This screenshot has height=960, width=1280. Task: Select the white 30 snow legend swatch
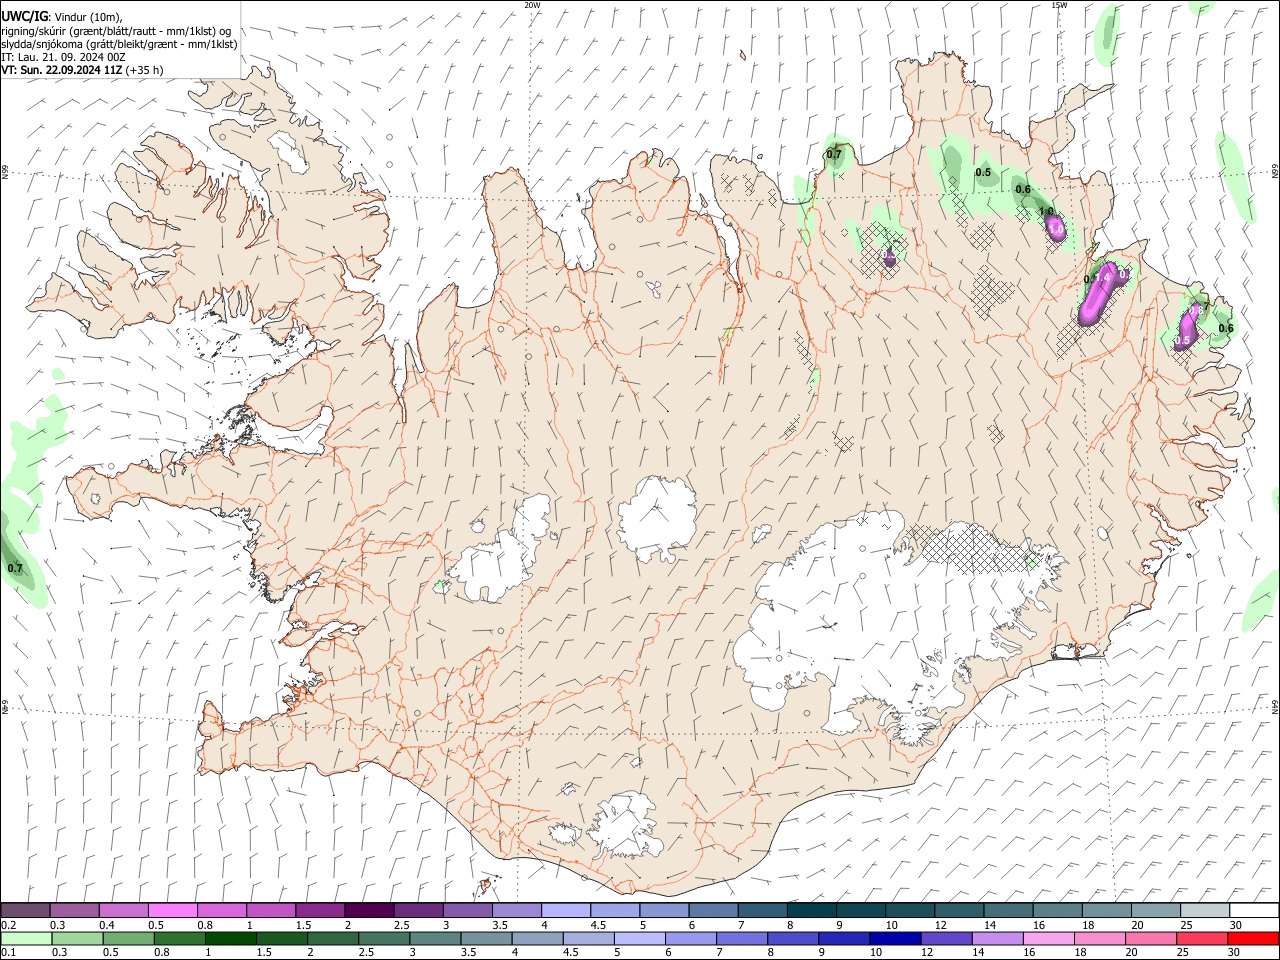pyautogui.click(x=1254, y=911)
